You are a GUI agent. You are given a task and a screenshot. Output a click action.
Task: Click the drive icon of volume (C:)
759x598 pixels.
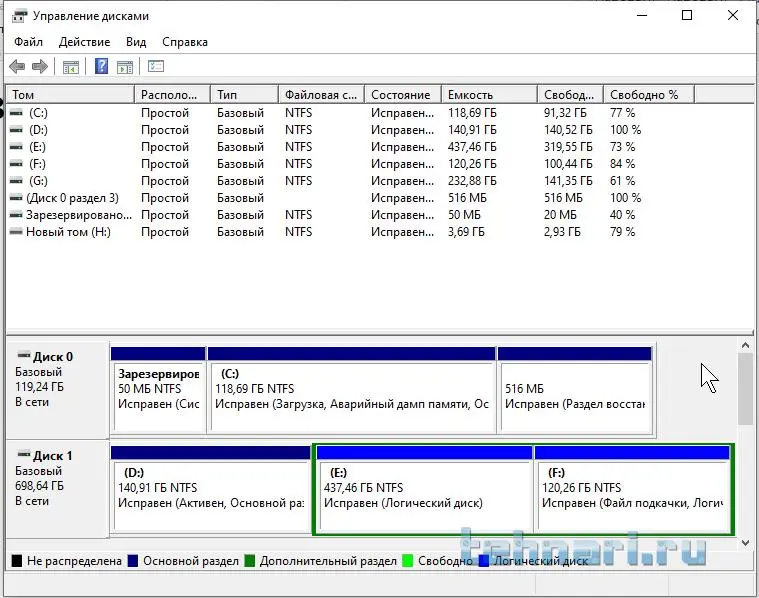[16, 113]
